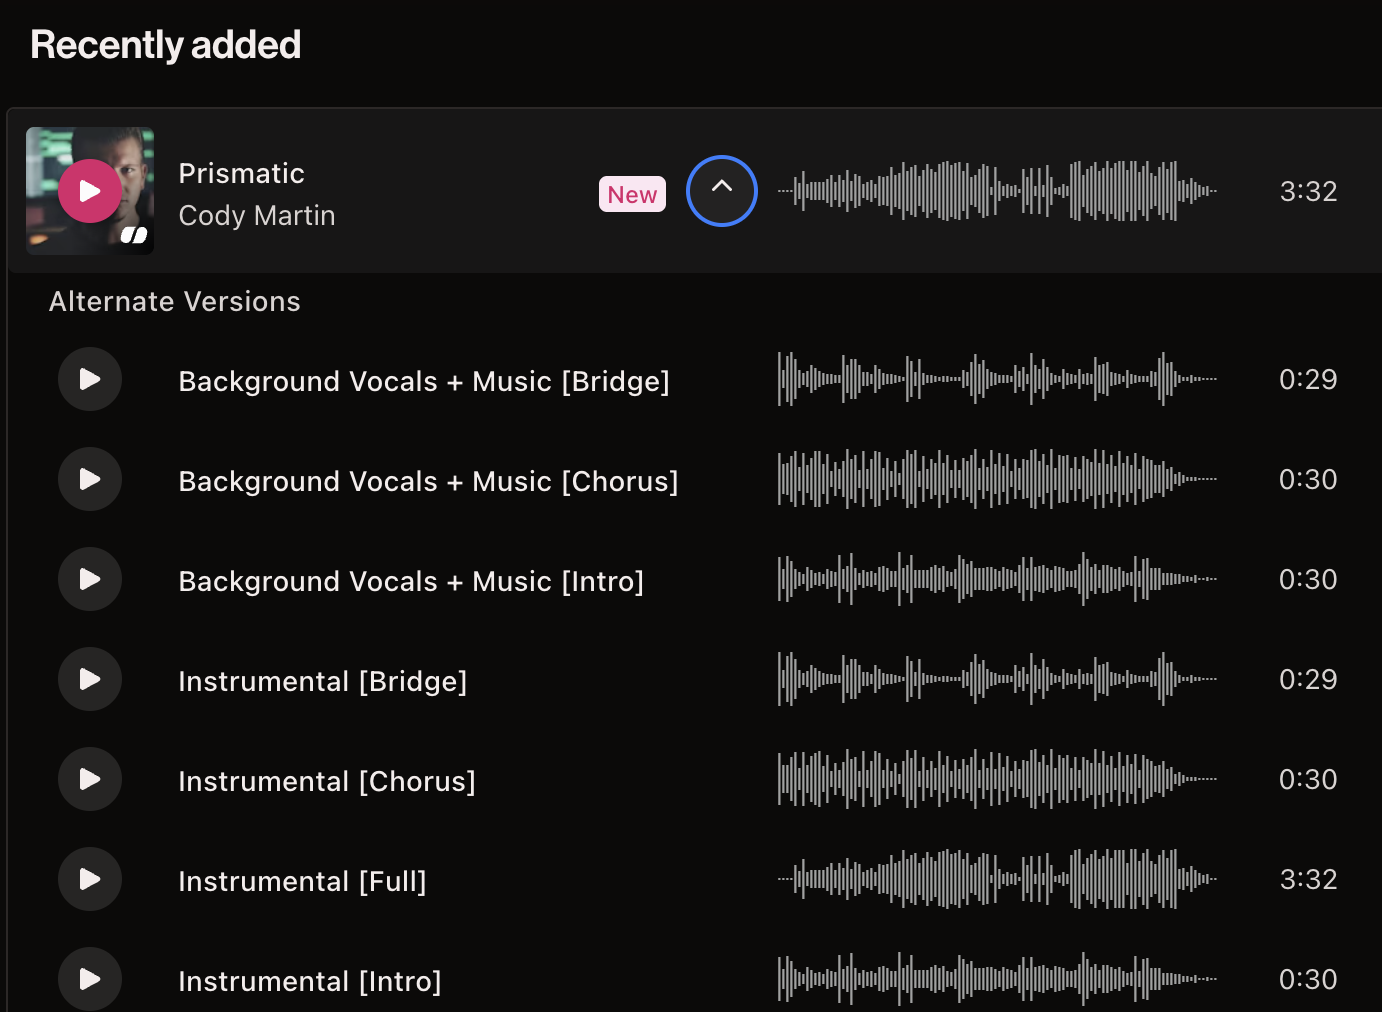Play the Instrumental [Chorus] version

[90, 779]
